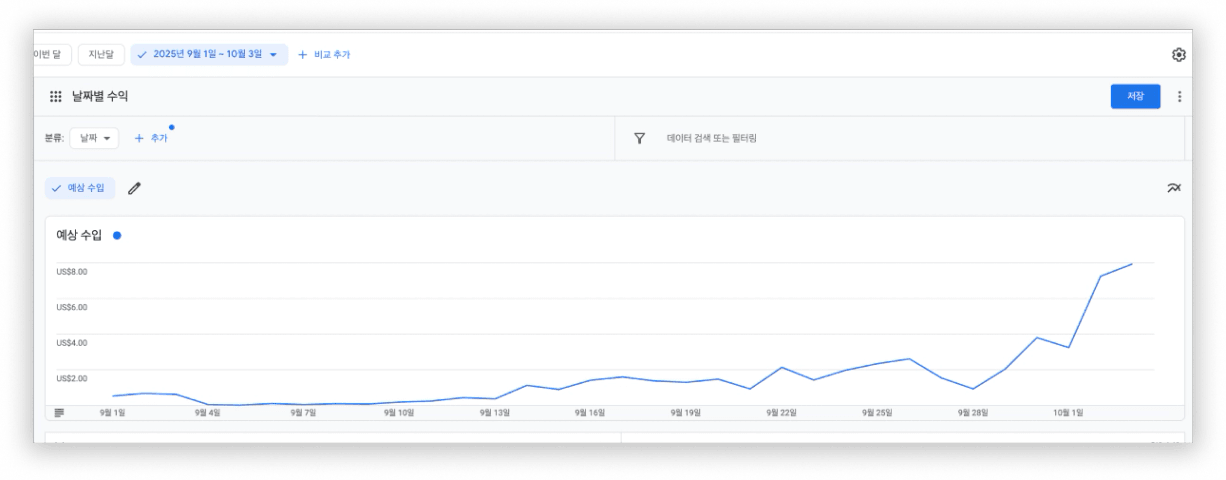
Task: Toggle the trend line chart icon
Action: [x=1173, y=188]
